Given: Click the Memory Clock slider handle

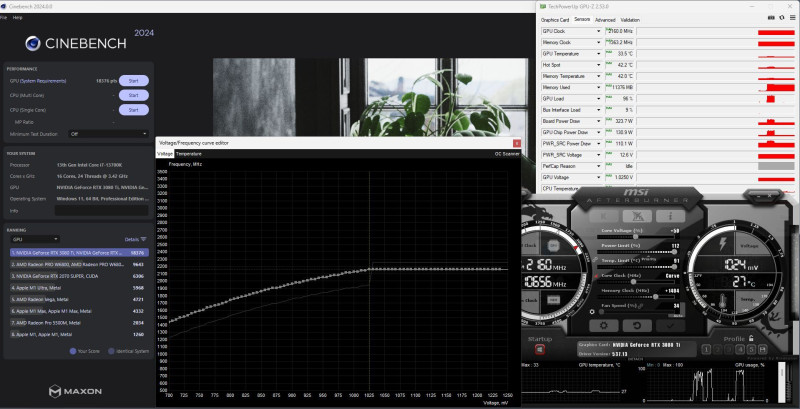Looking at the screenshot, I should (656, 296).
